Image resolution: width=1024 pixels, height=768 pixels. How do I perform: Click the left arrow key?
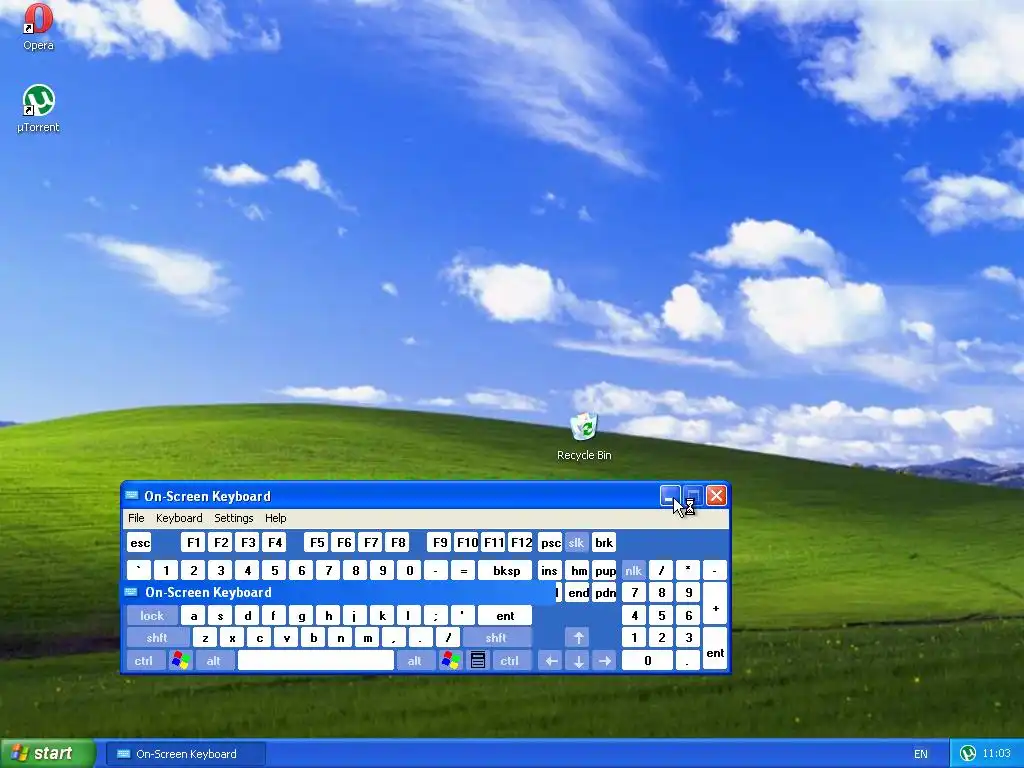click(551, 660)
